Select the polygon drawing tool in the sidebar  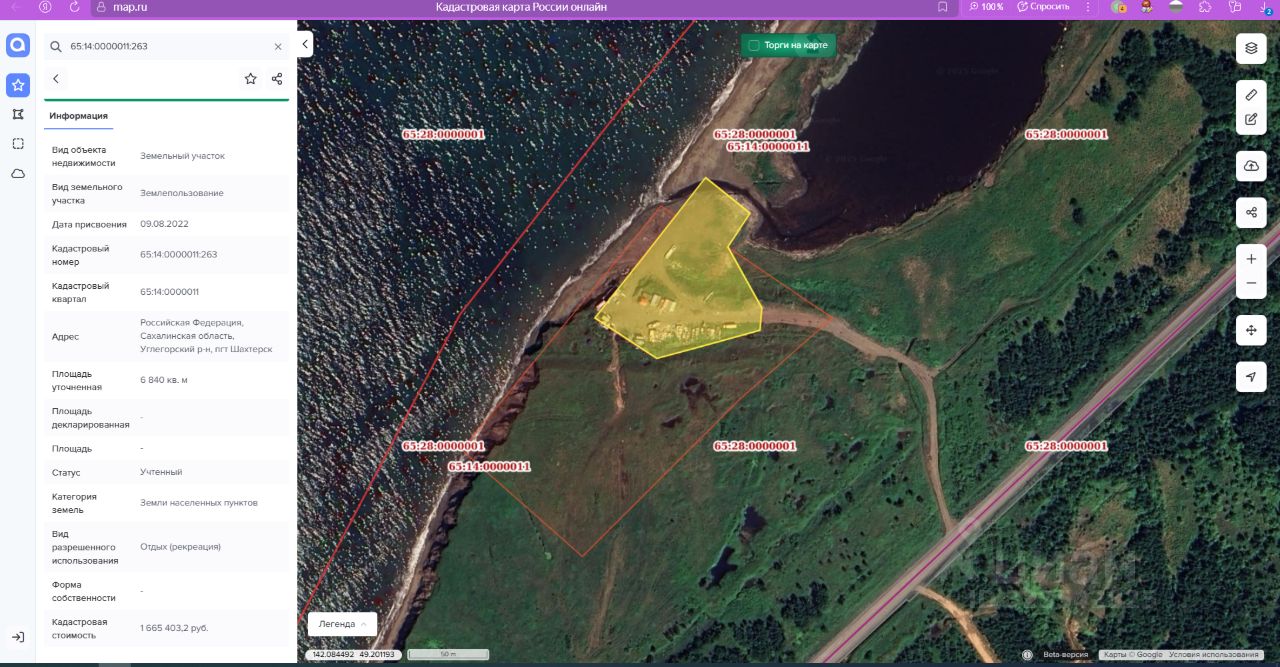(x=18, y=114)
